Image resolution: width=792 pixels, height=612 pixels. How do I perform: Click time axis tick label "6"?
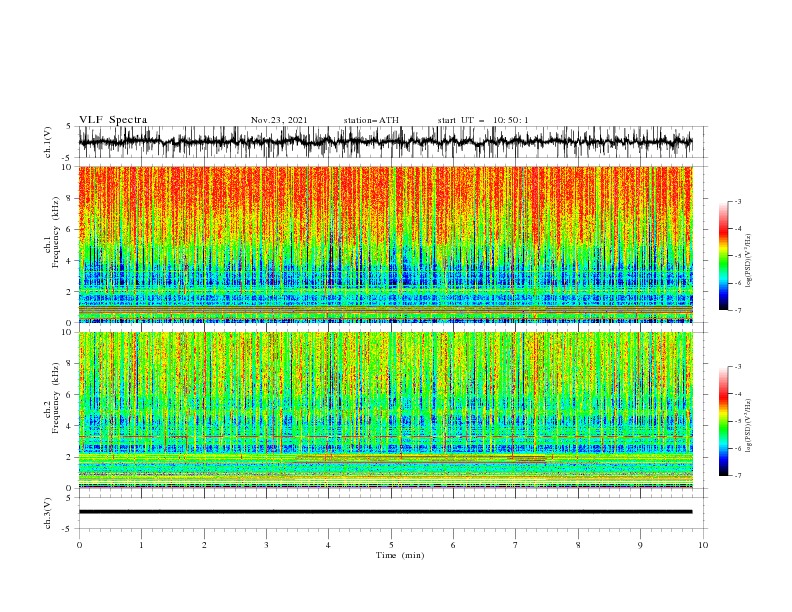click(x=454, y=545)
